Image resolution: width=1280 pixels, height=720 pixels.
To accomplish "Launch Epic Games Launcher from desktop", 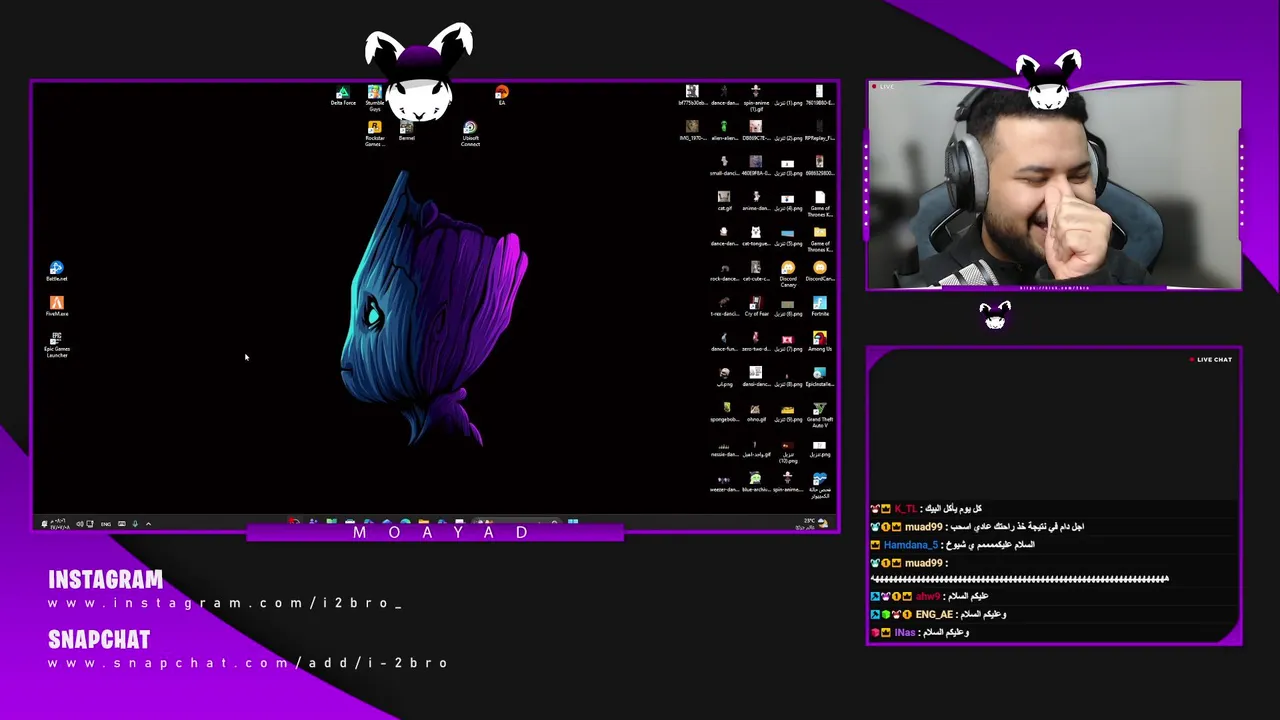I will tap(57, 344).
